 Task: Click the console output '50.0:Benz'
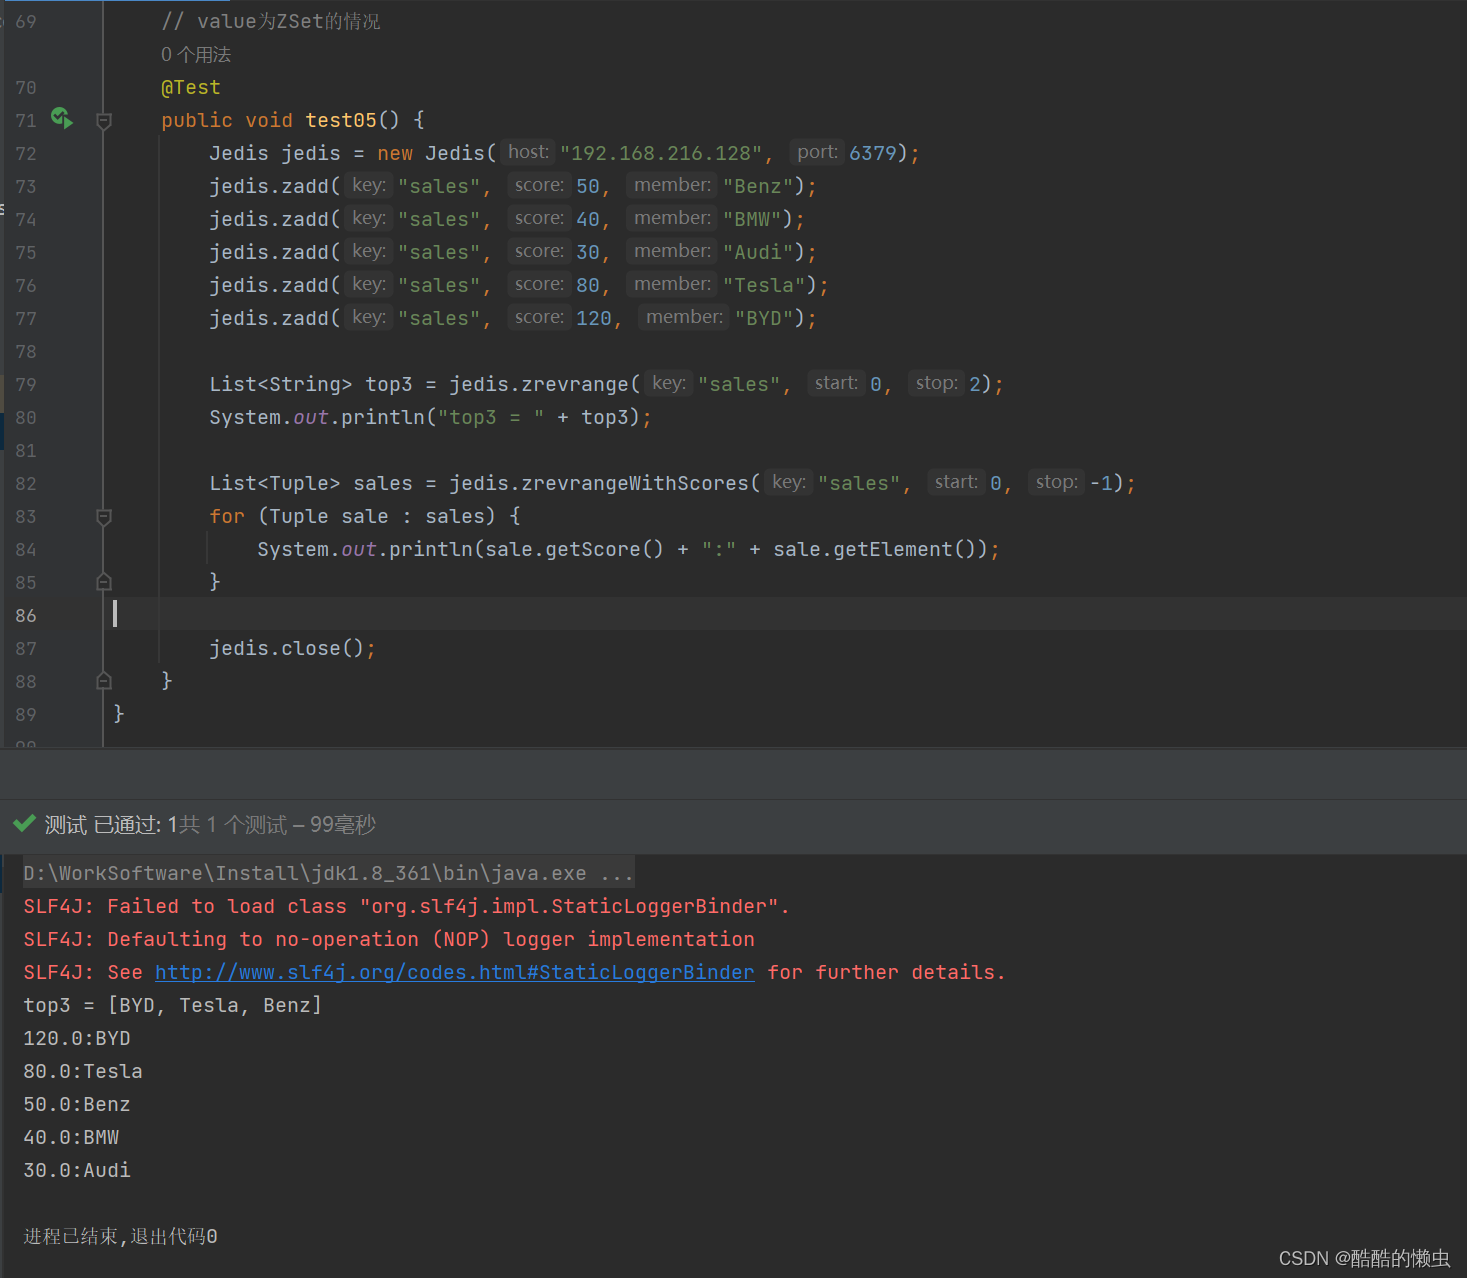pos(77,1104)
